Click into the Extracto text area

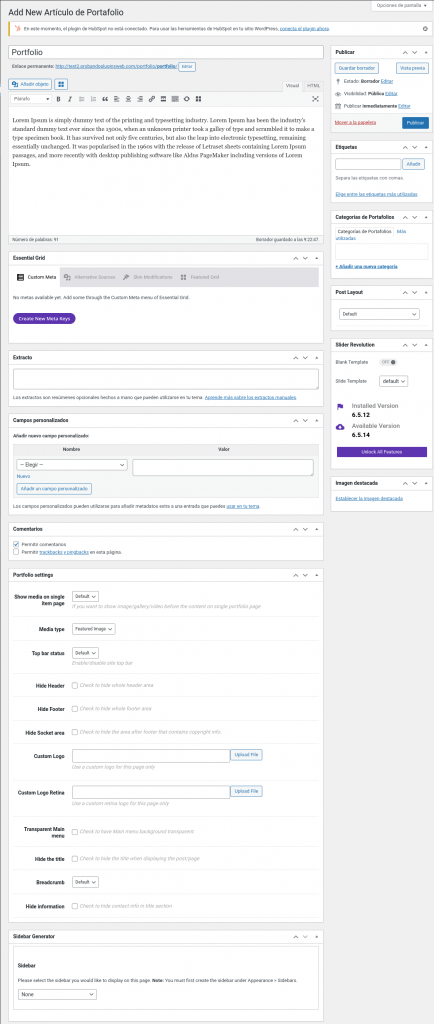click(x=166, y=379)
